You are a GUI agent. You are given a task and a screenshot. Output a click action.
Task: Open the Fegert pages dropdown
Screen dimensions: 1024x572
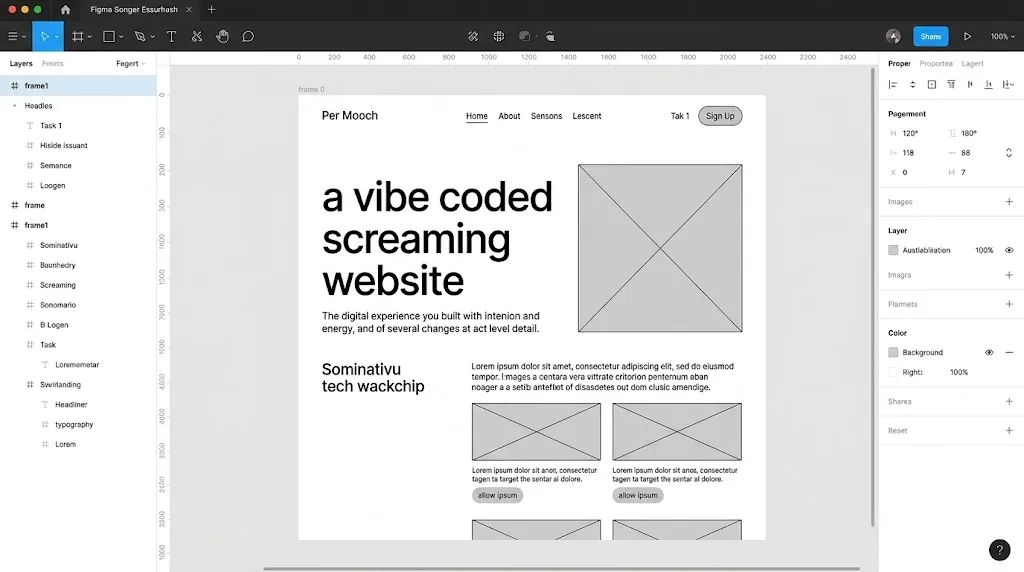click(131, 63)
